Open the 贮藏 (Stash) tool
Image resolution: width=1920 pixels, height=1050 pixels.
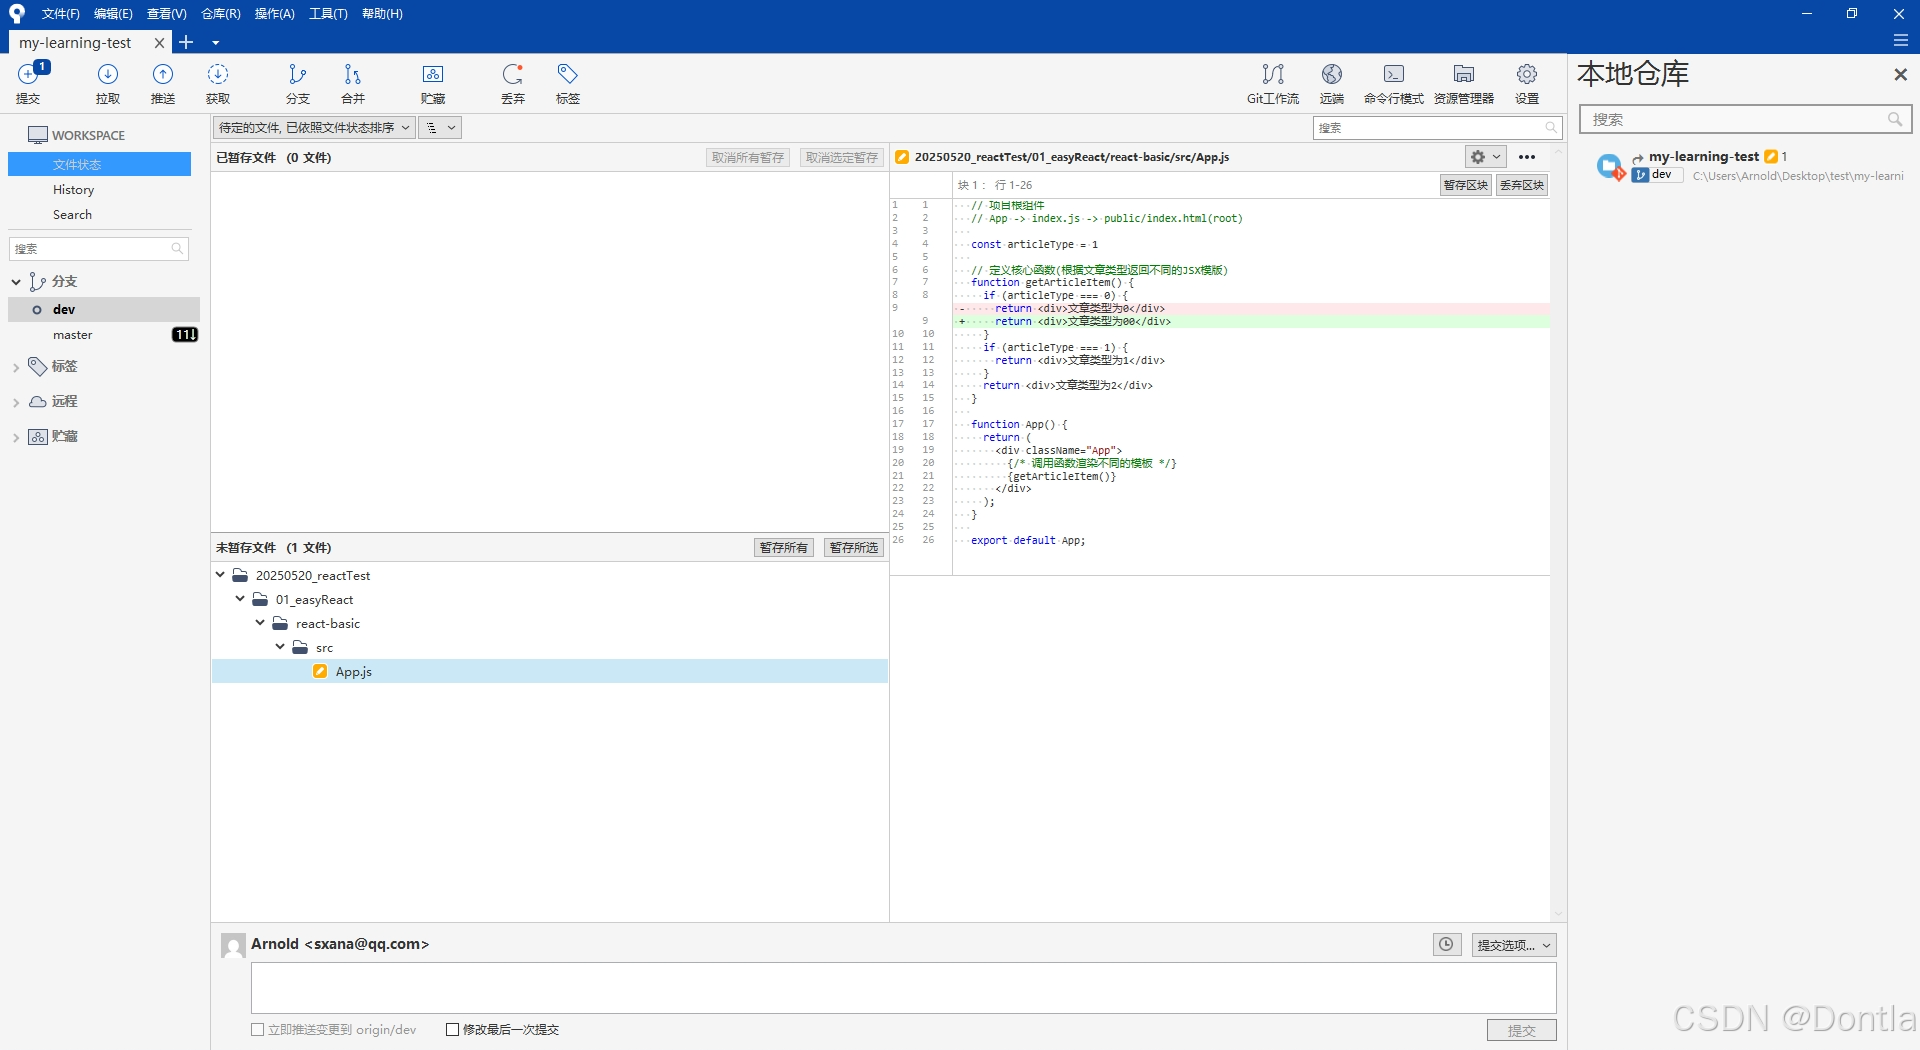pyautogui.click(x=433, y=84)
